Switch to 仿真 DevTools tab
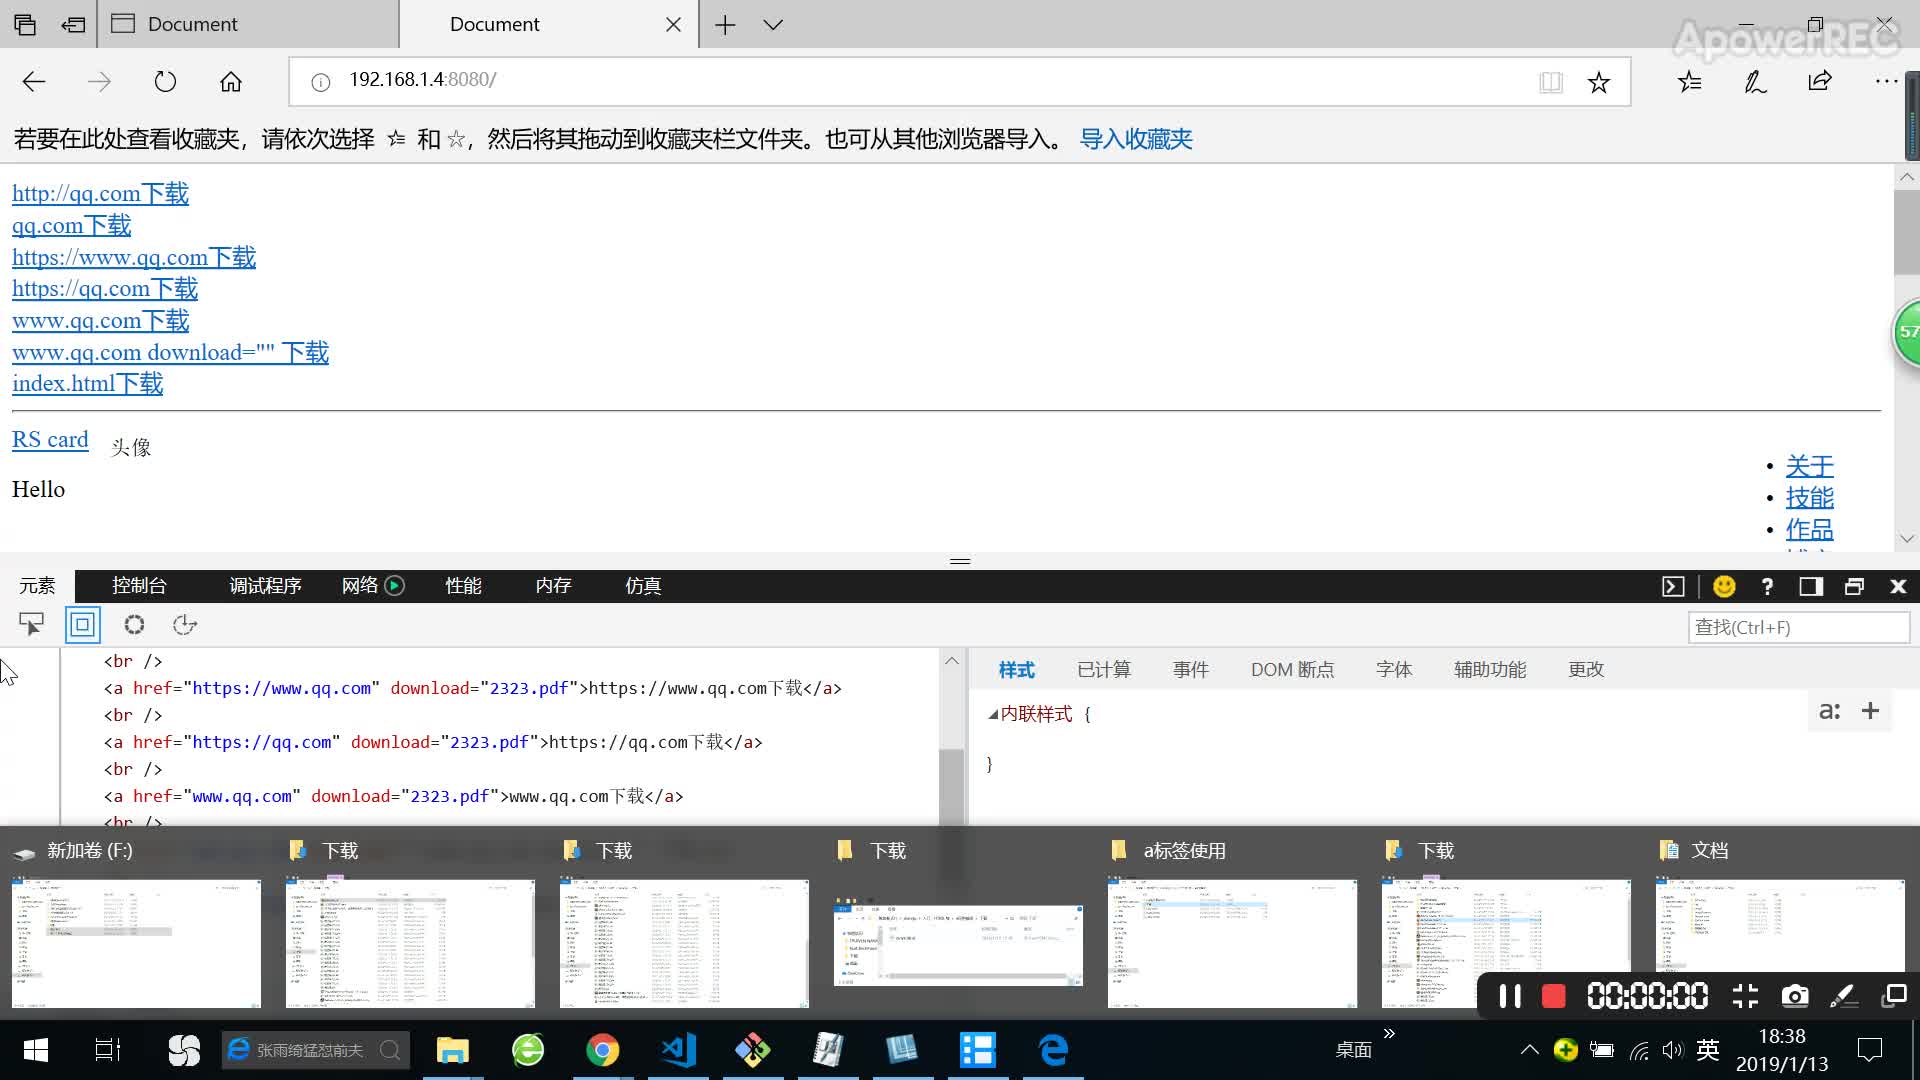Viewport: 1920px width, 1080px height. pyautogui.click(x=643, y=586)
